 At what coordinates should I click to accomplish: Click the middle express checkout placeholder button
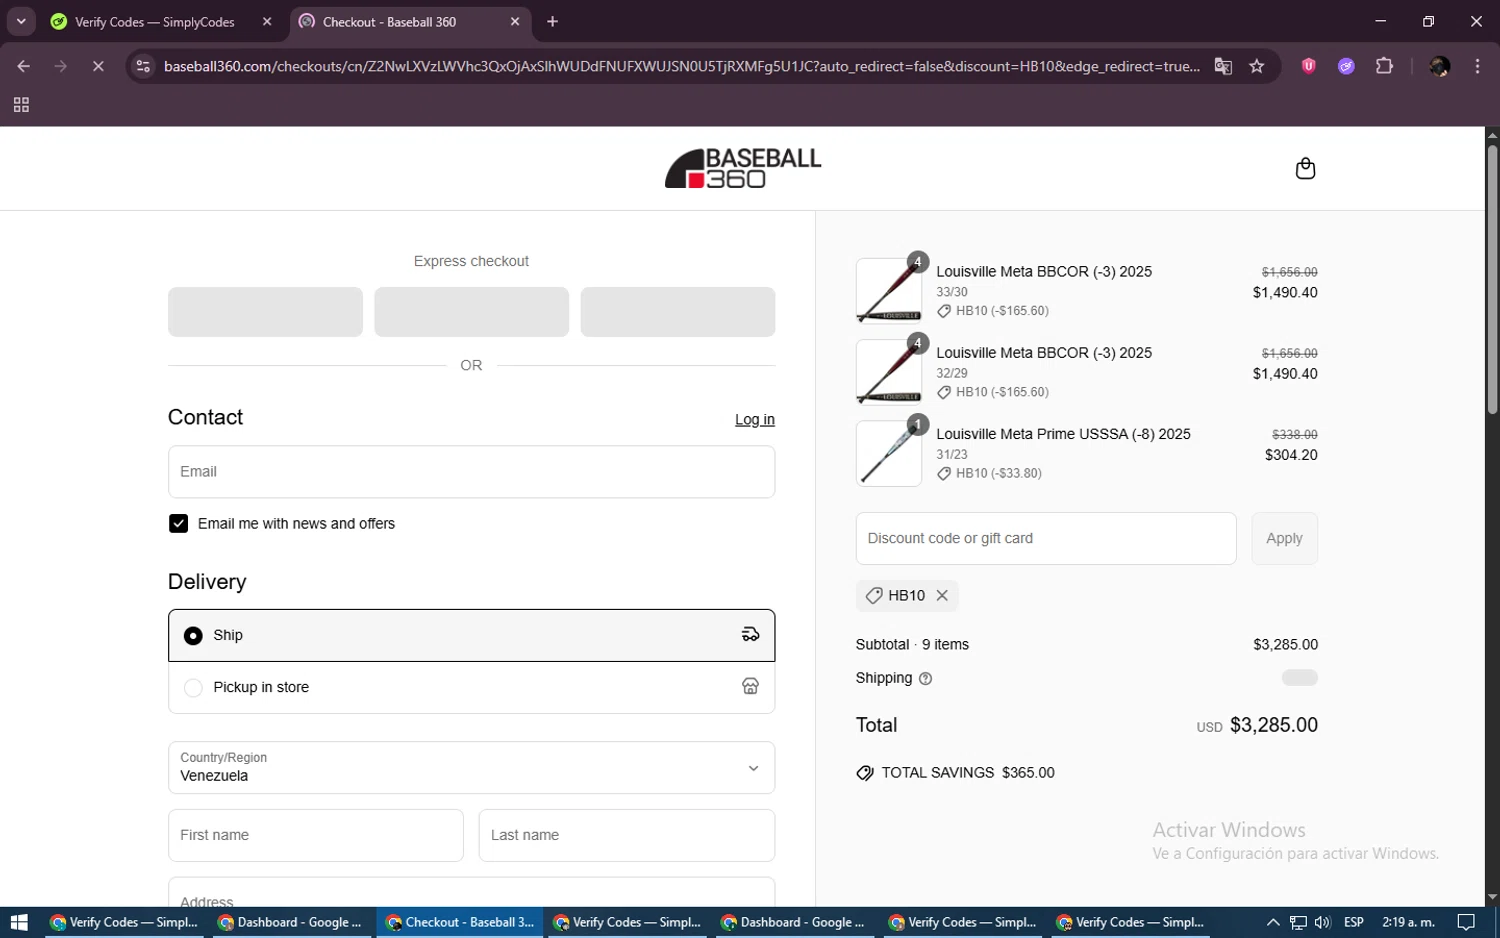471,312
